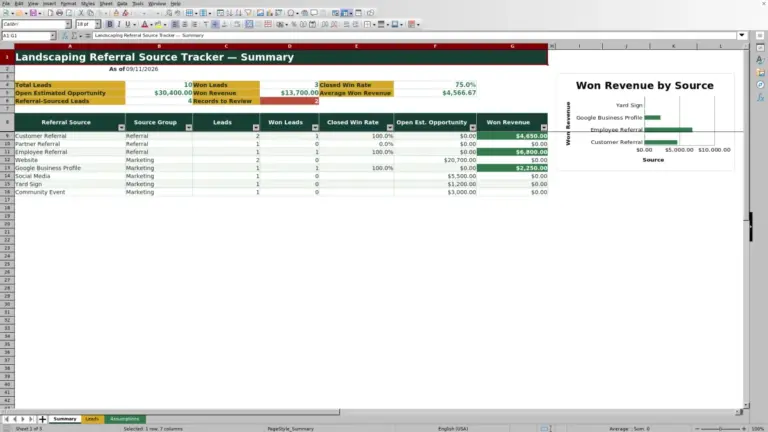Image resolution: width=768 pixels, height=432 pixels.
Task: Print the spreadsheet using the printer icon
Action: pyautogui.click(x=59, y=13)
